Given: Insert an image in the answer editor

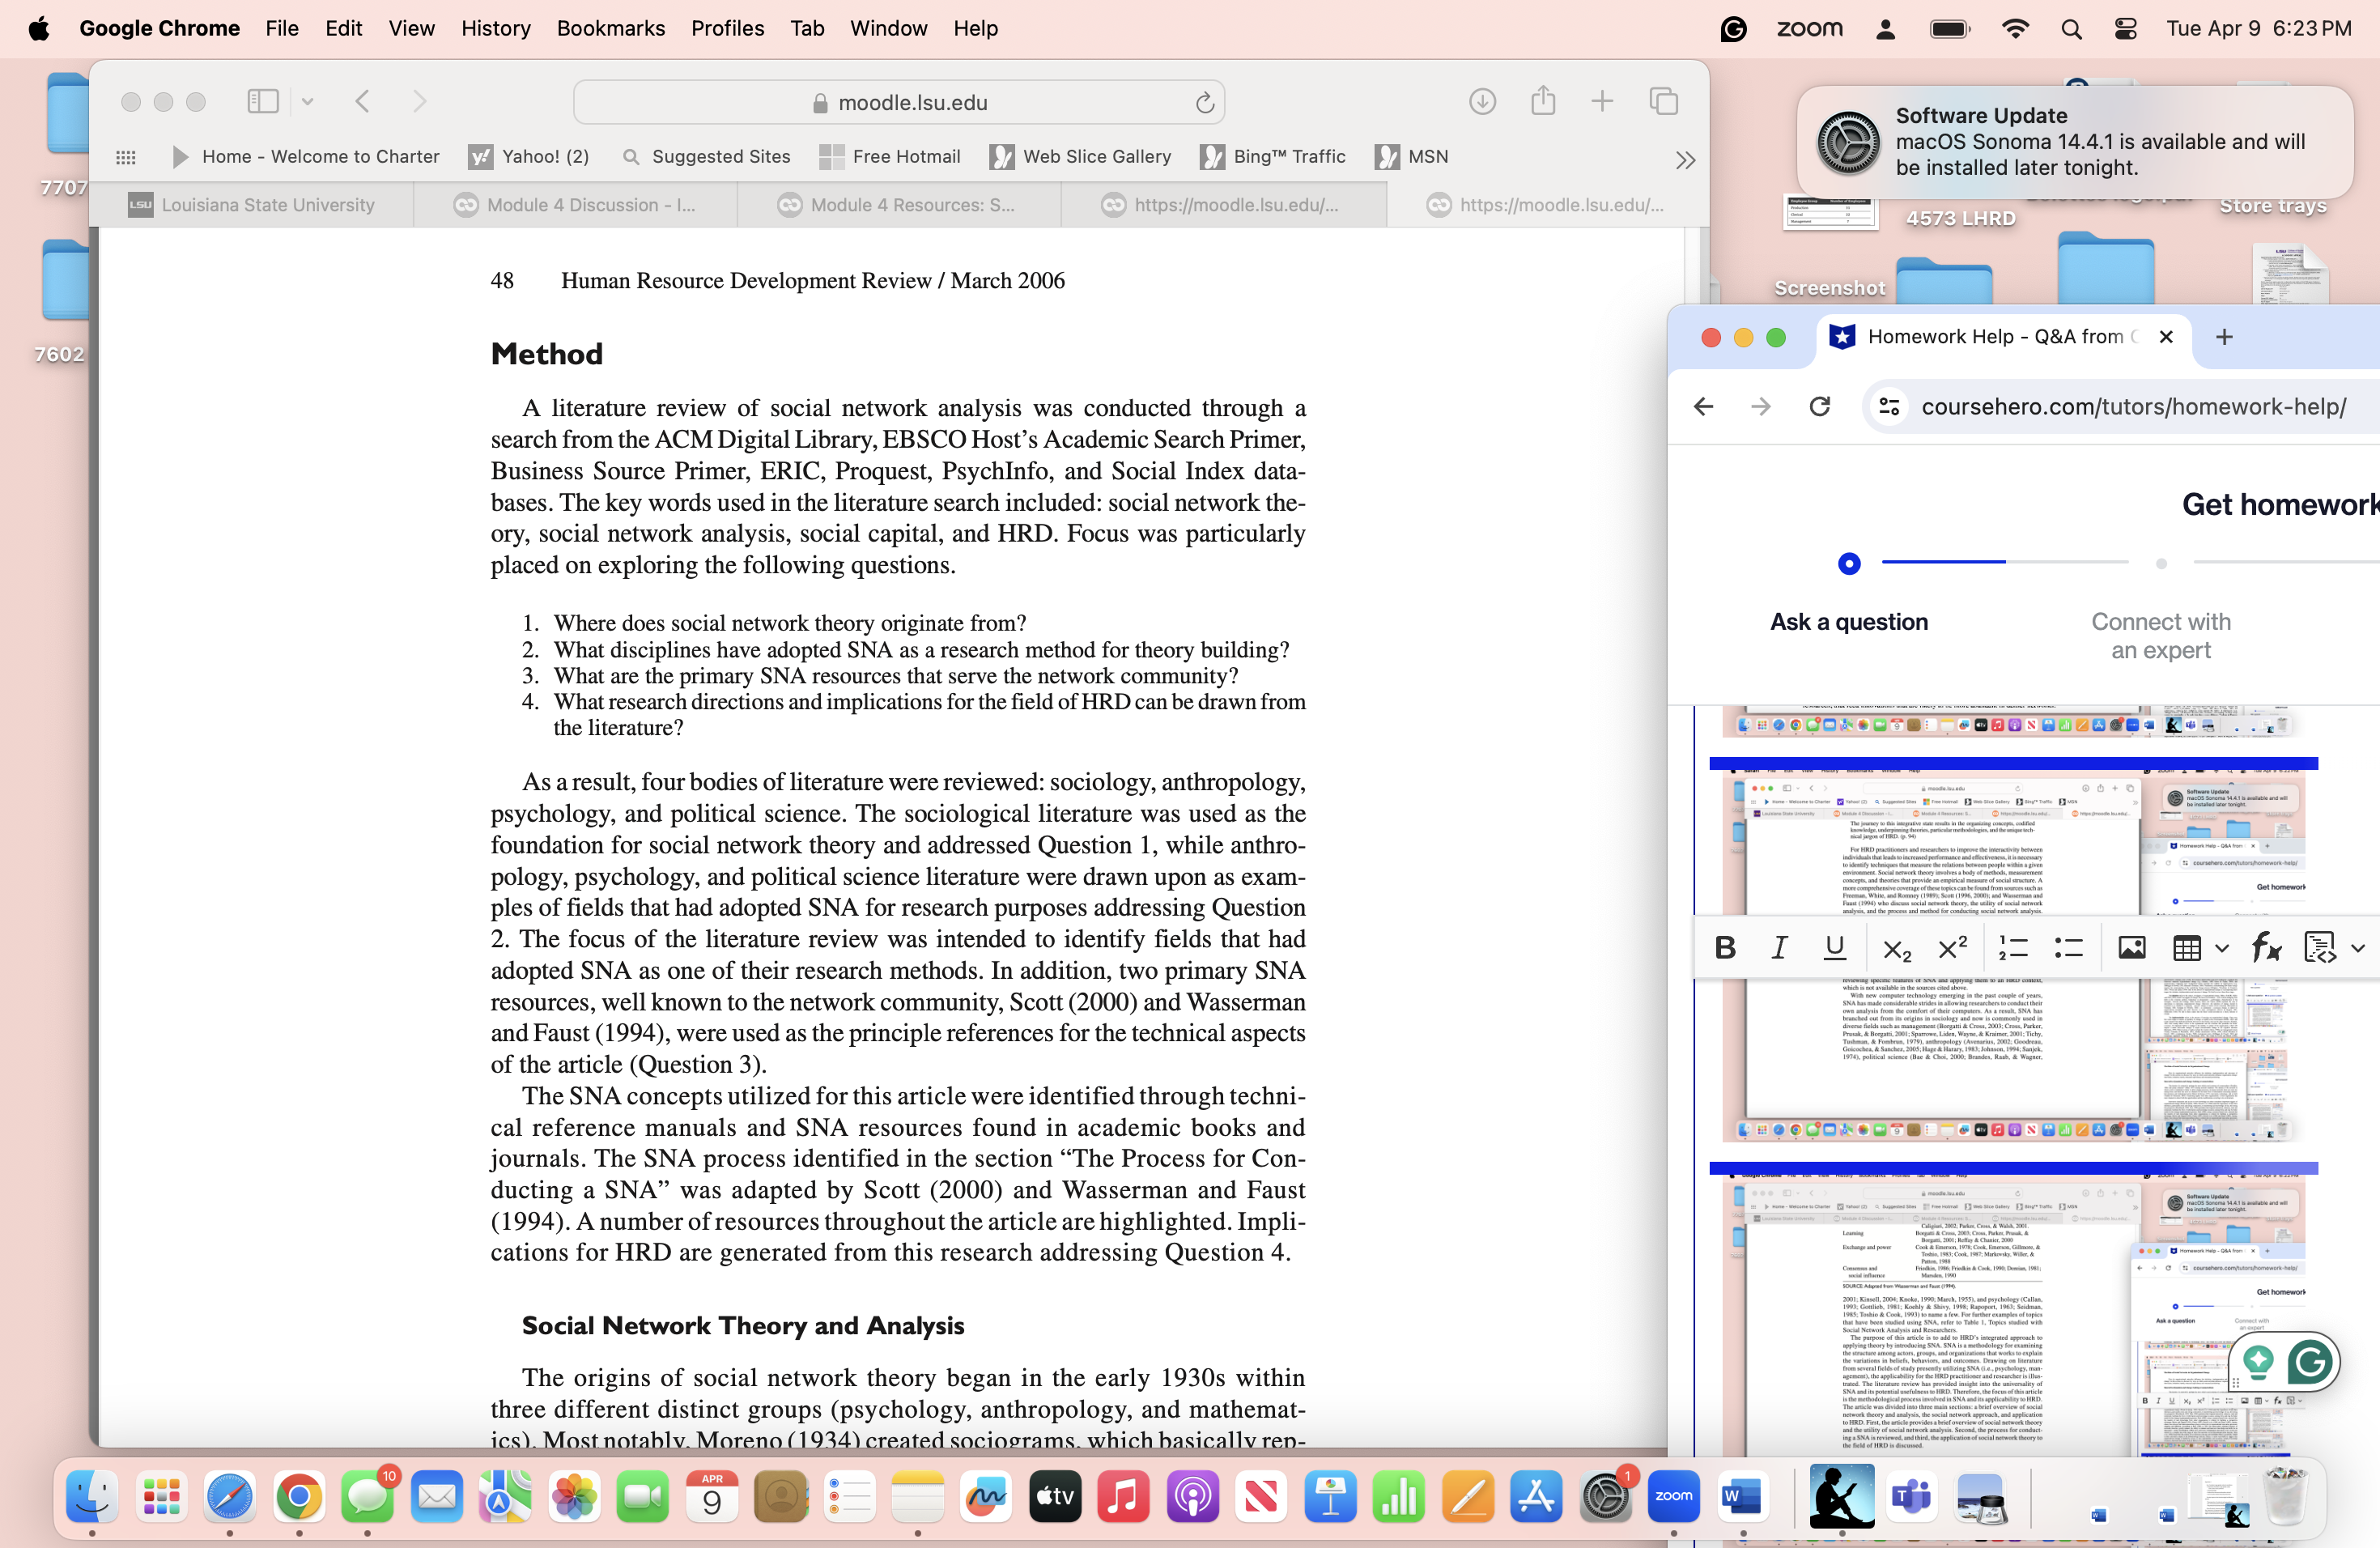Looking at the screenshot, I should 2132,947.
